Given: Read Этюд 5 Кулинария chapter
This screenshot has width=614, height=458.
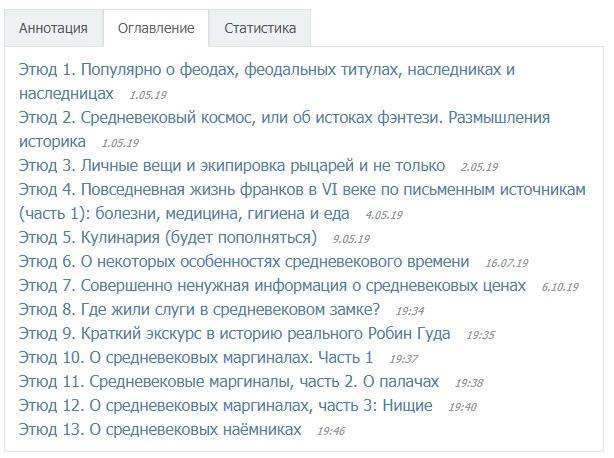Looking at the screenshot, I should tap(168, 238).
